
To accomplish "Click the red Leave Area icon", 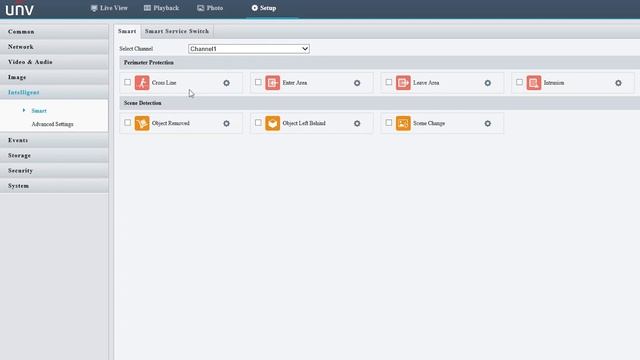I will click(x=403, y=82).
